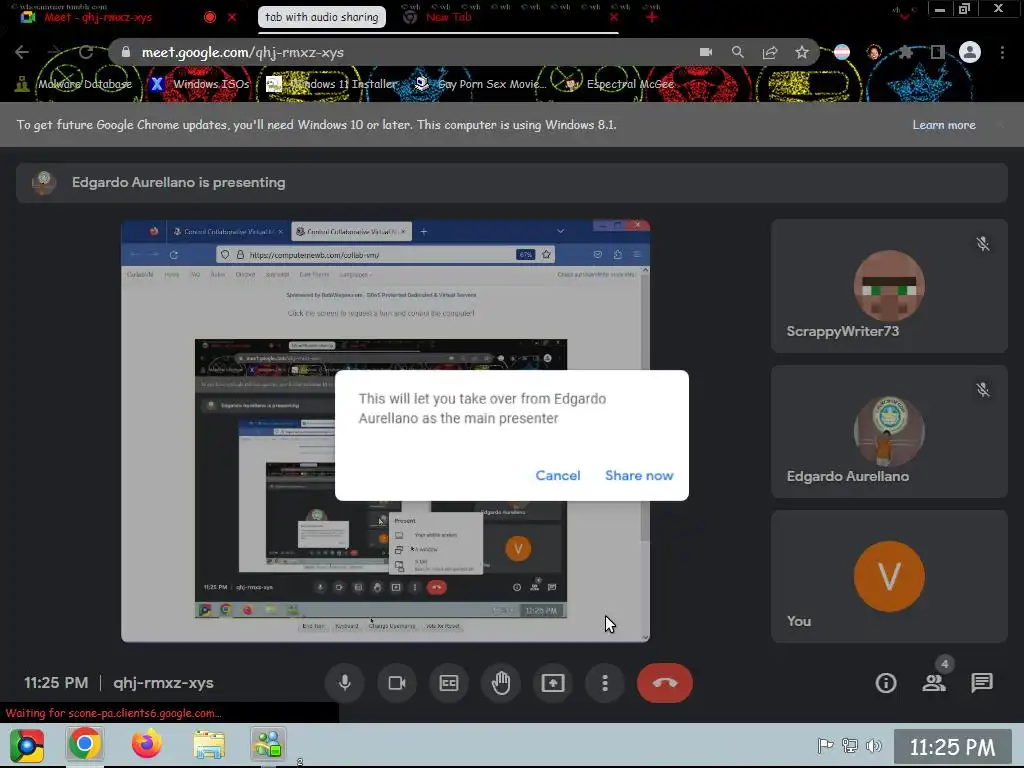Open Extensions puzzle-piece icon
Screen dimensions: 1024x768
tap(906, 52)
